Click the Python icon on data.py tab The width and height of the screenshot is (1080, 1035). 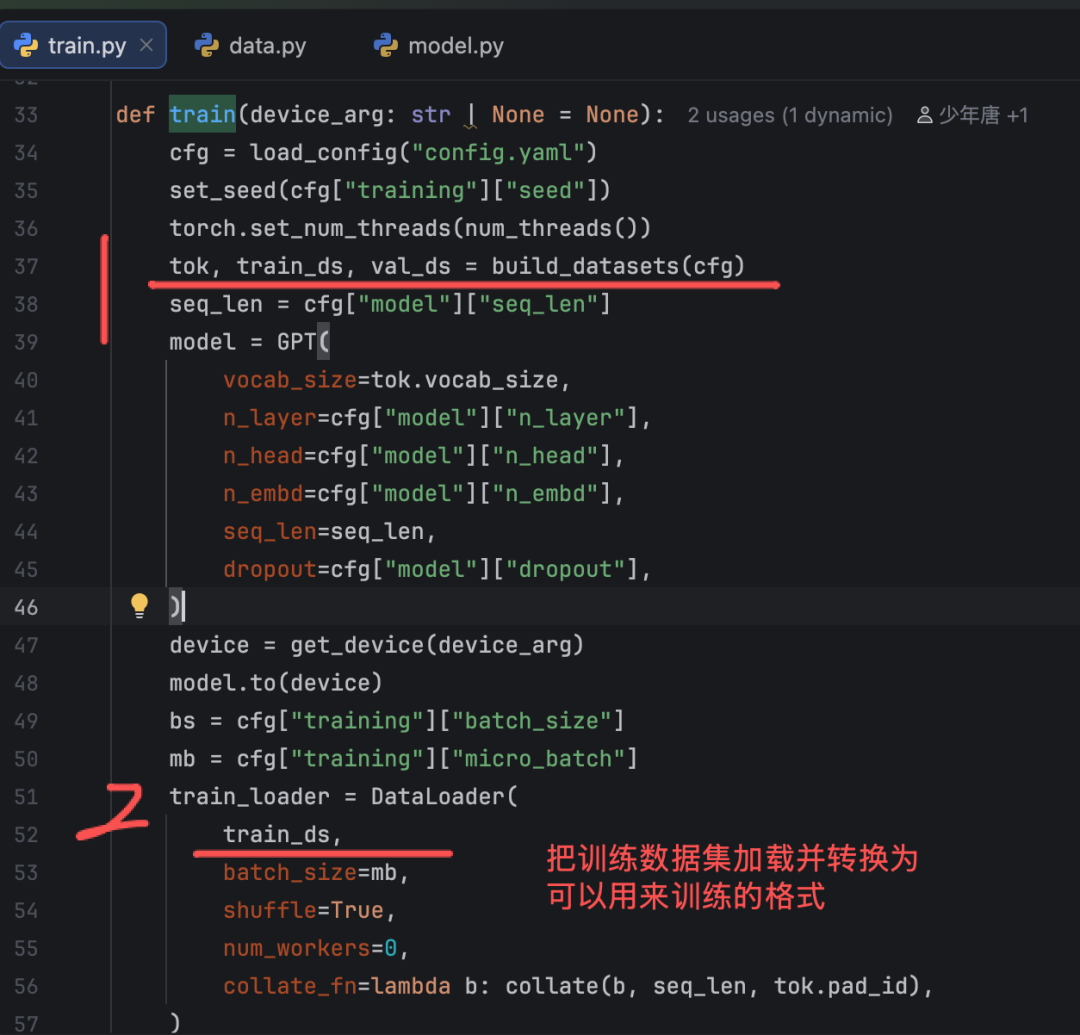point(206,44)
